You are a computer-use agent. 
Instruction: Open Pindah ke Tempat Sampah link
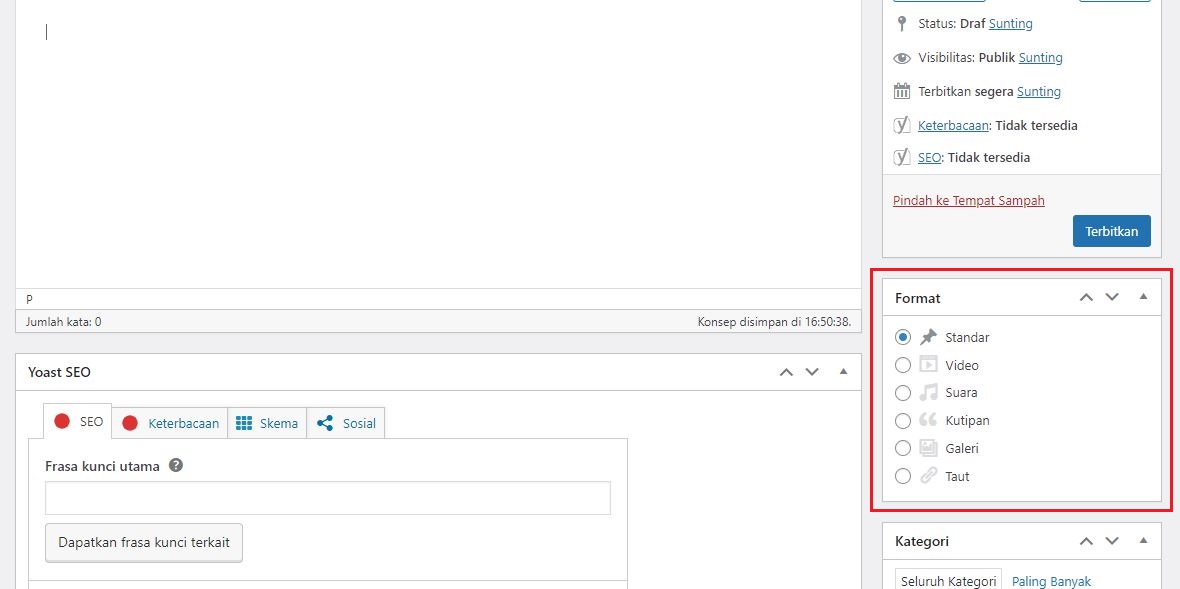(968, 200)
